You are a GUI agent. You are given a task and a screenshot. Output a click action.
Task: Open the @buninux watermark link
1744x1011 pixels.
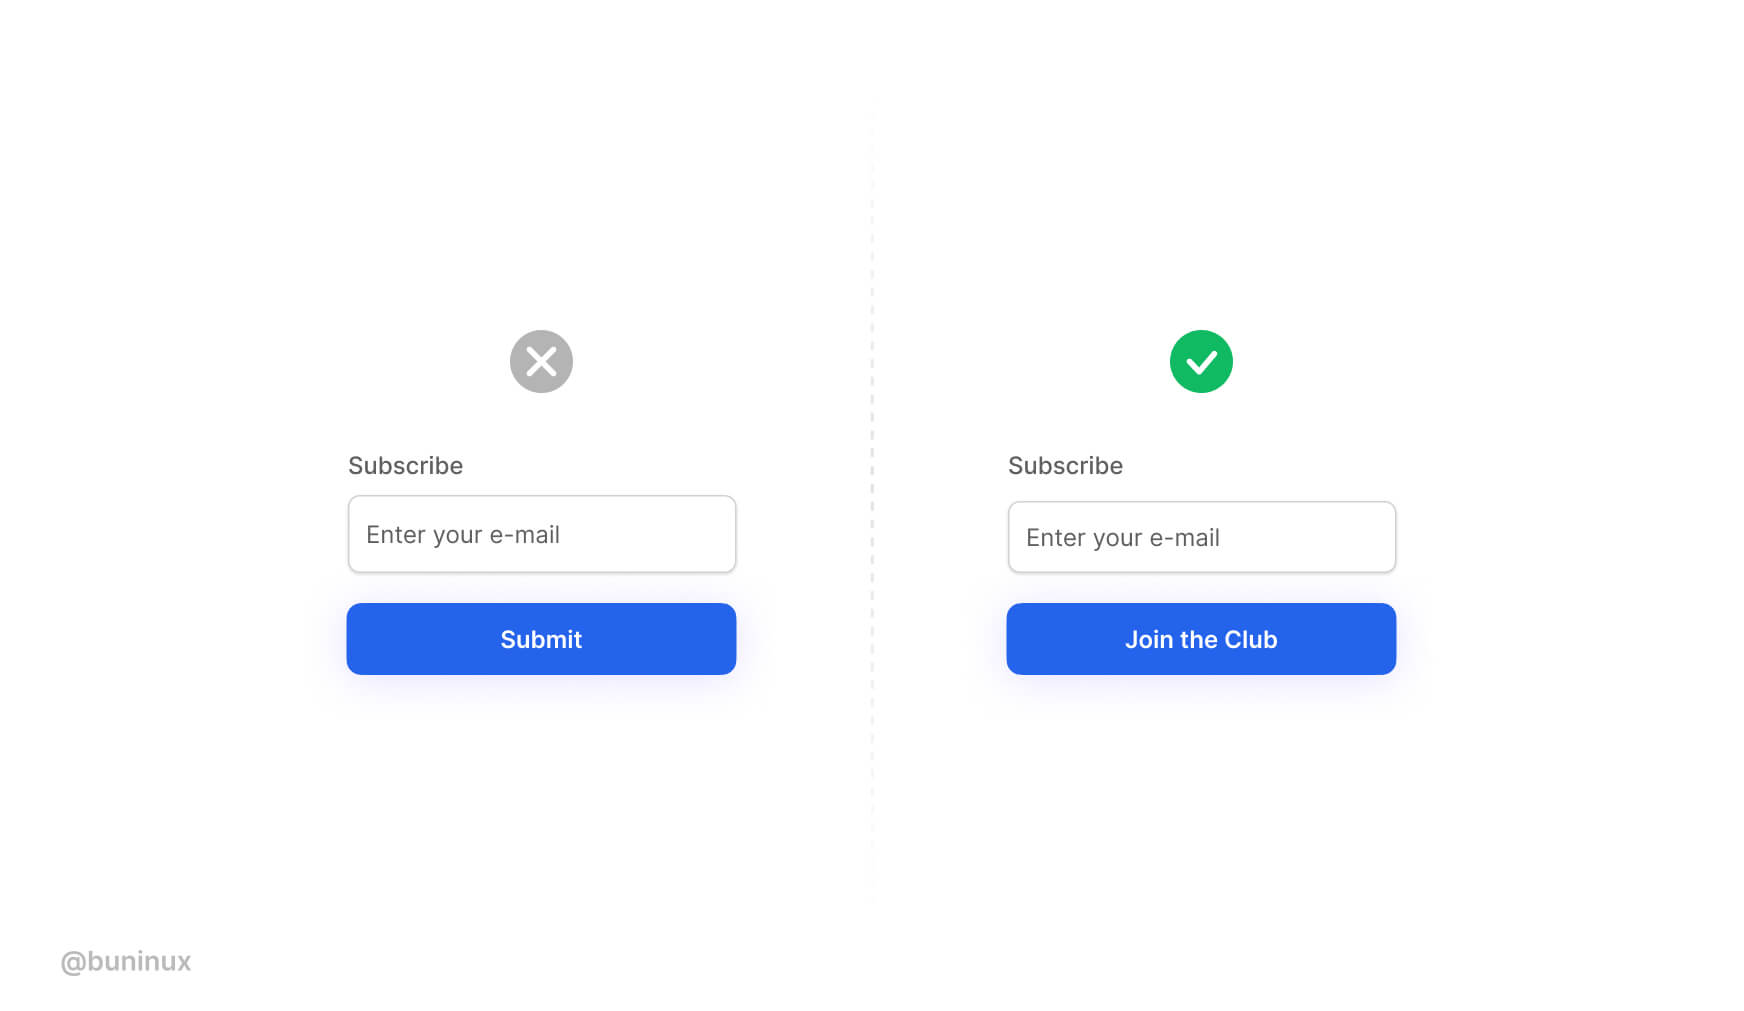[126, 961]
